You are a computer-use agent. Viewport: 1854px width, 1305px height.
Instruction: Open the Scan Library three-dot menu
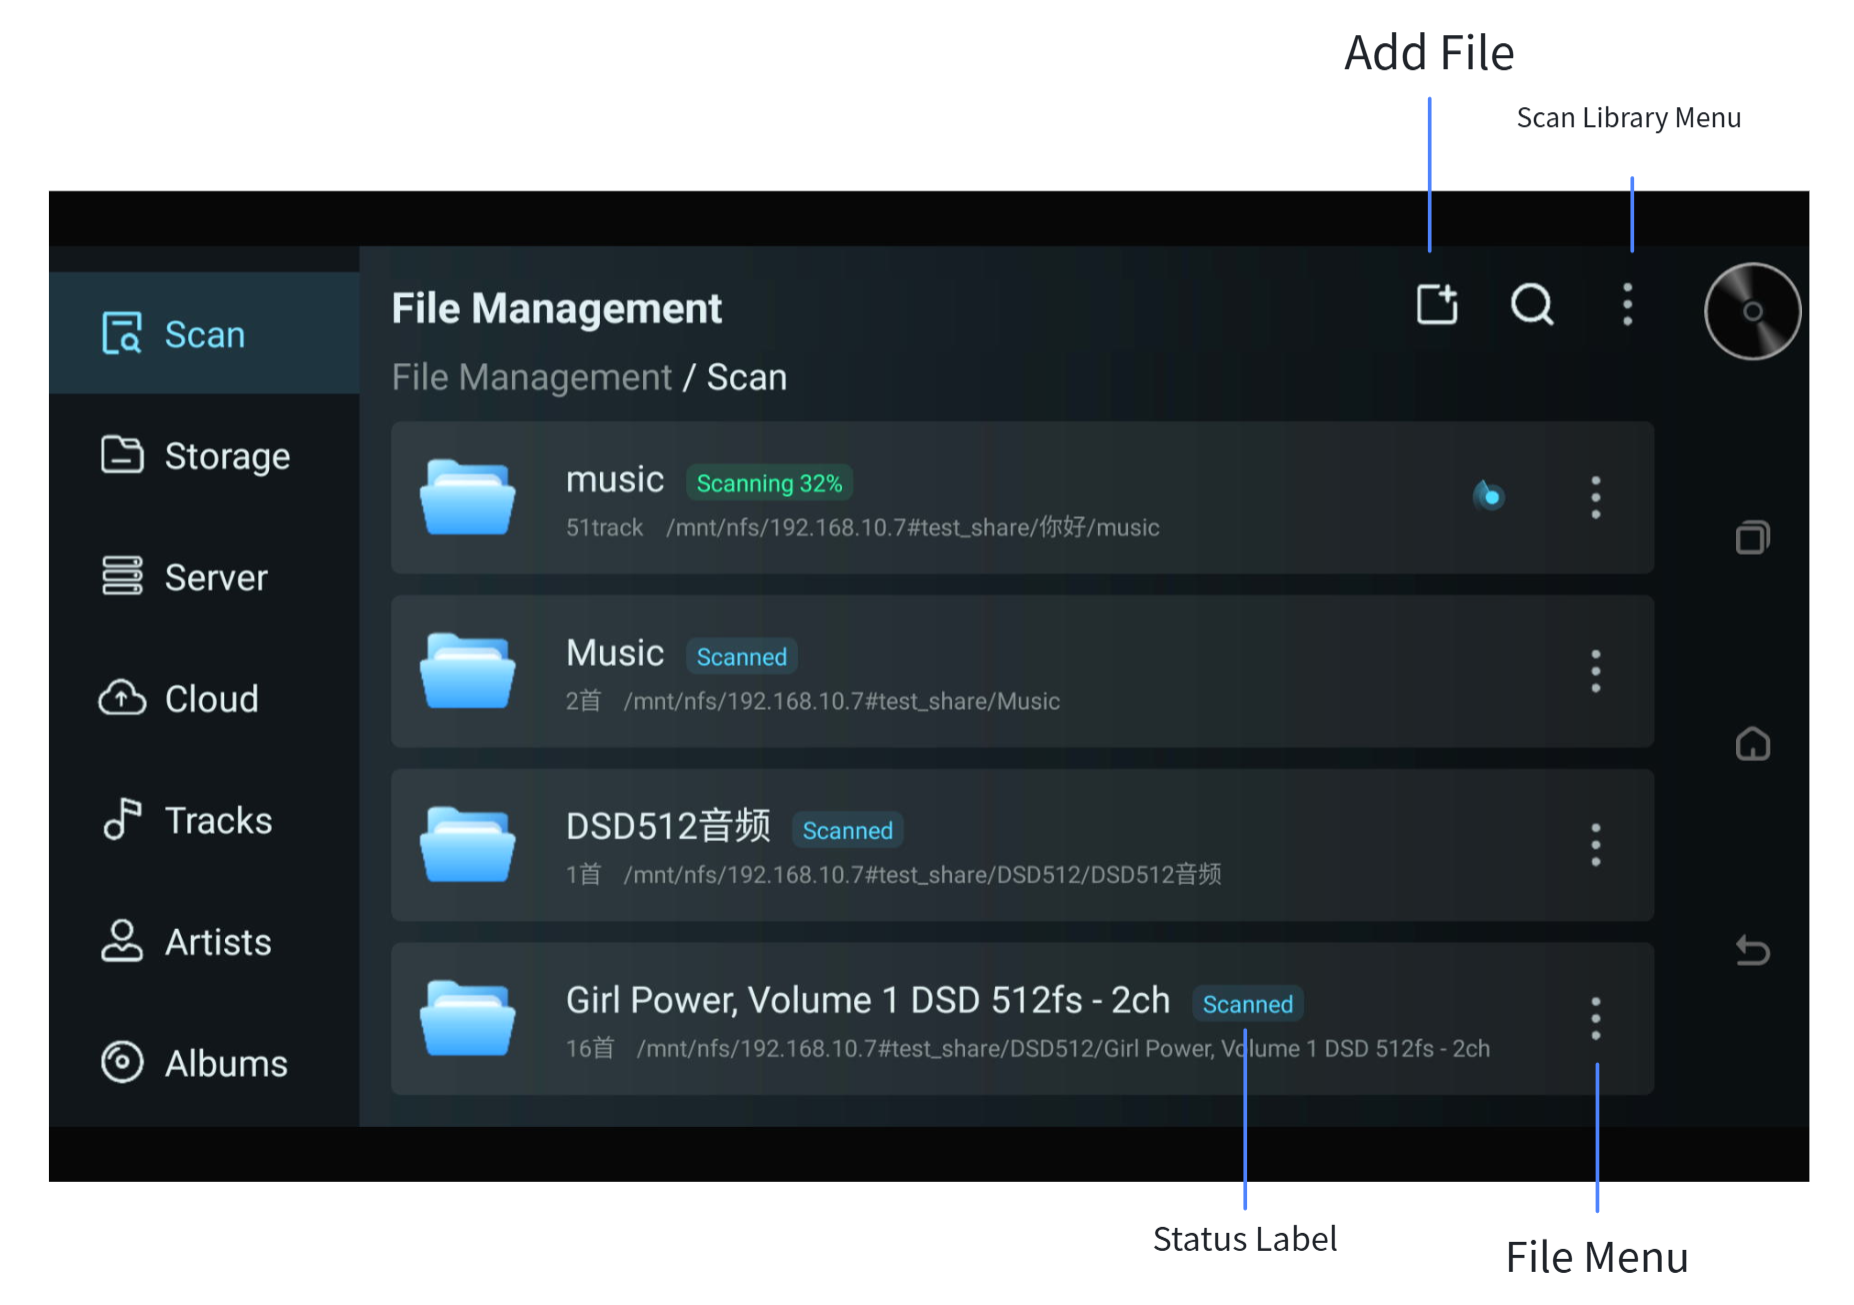[x=1628, y=304]
